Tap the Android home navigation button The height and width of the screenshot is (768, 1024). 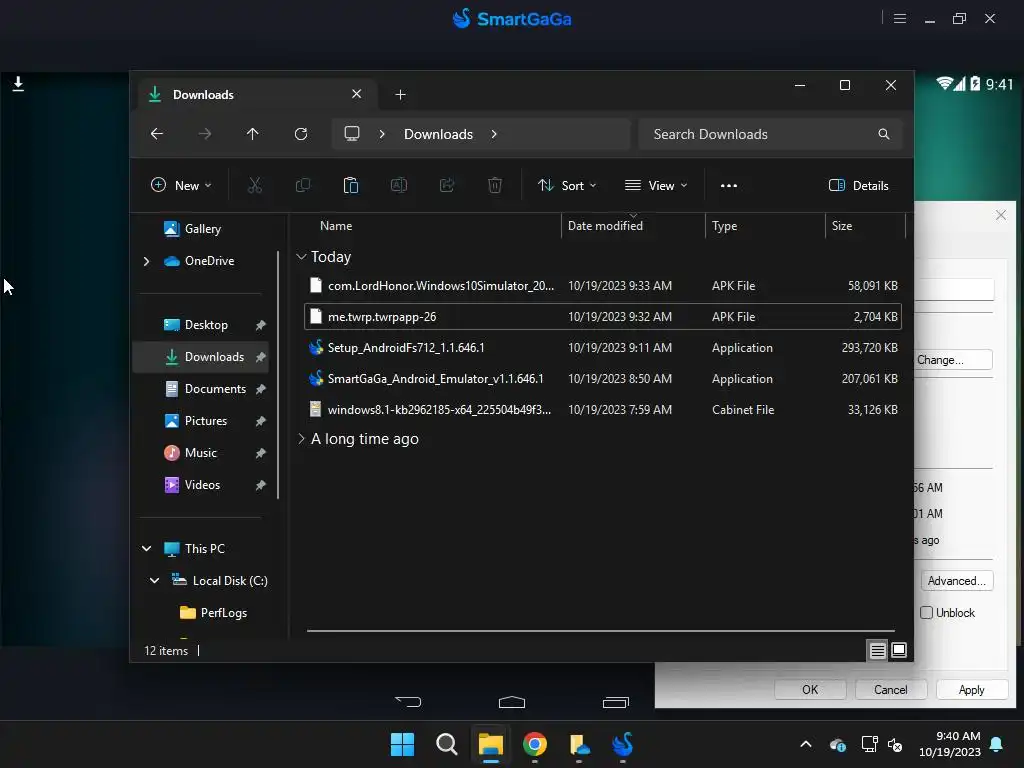point(511,702)
